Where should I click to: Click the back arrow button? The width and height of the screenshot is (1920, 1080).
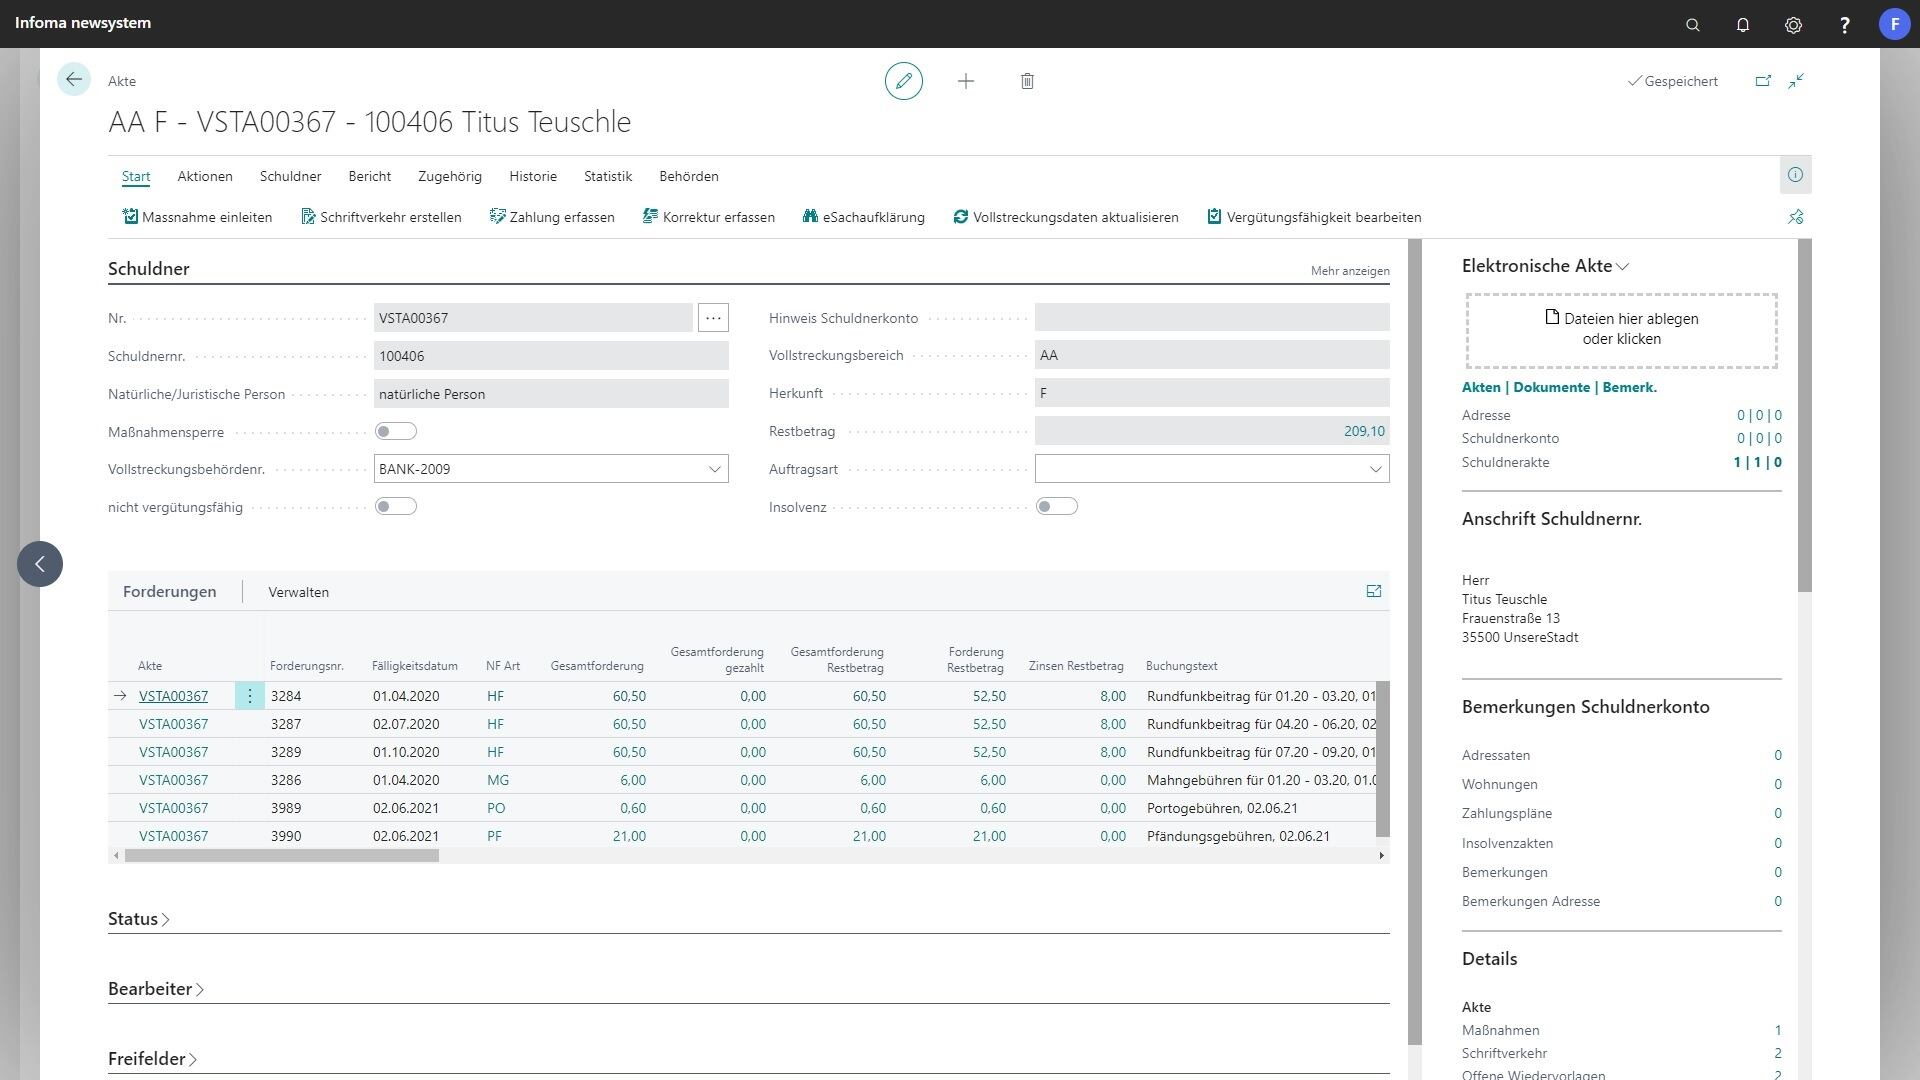73,80
